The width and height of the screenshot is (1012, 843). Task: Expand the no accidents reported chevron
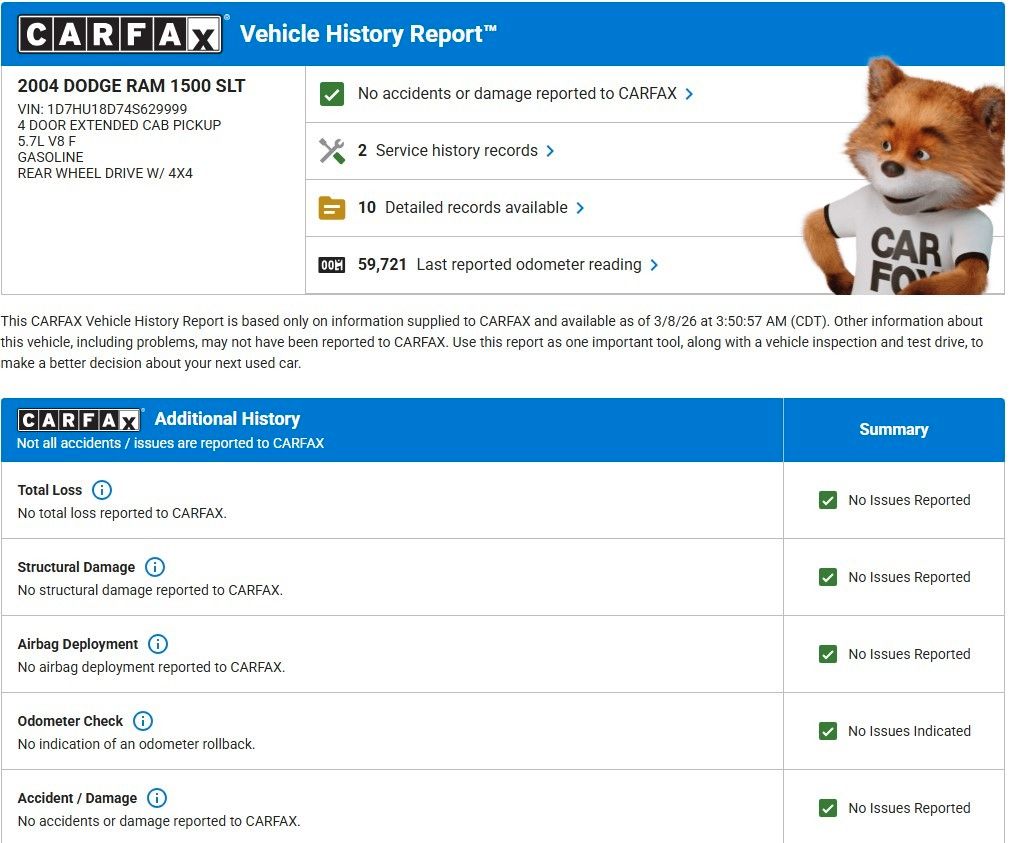(690, 94)
